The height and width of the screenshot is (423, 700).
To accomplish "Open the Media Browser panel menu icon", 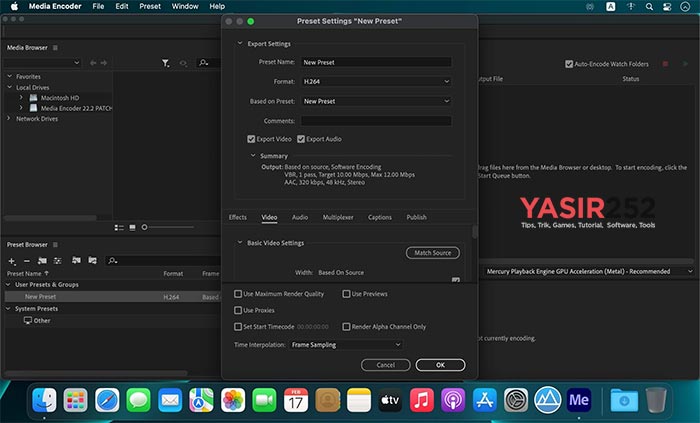I will point(55,48).
